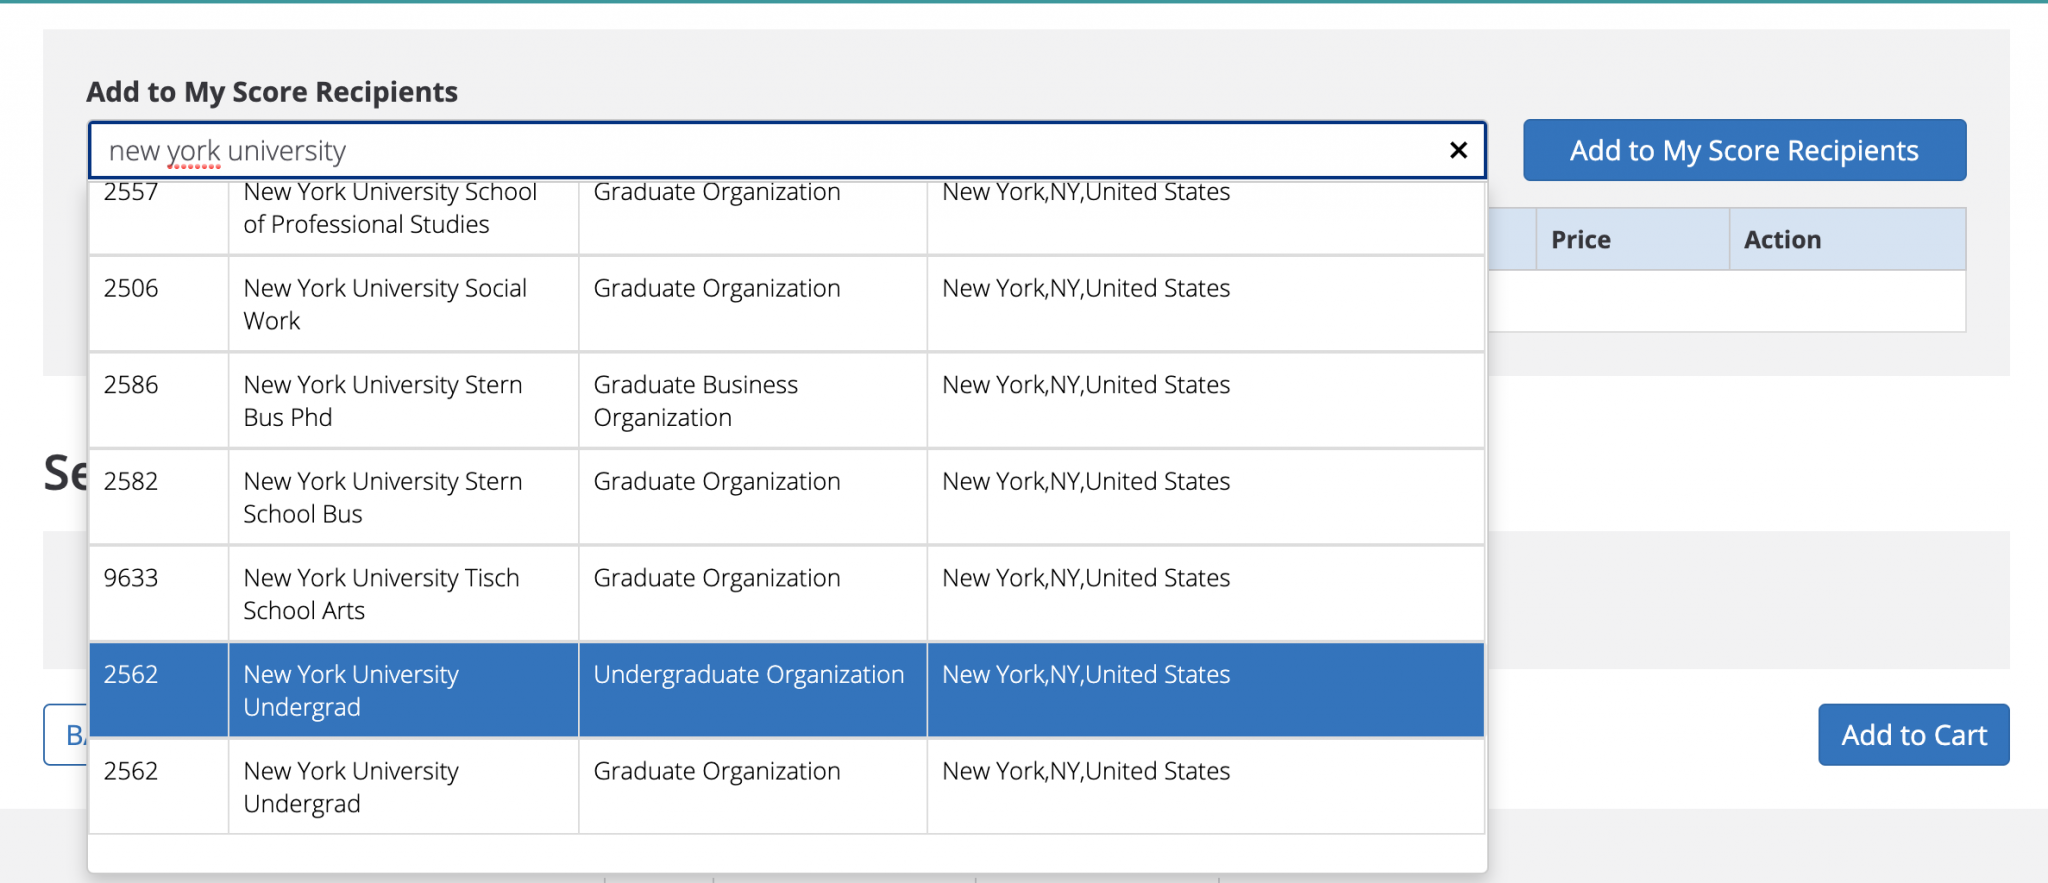Pick New York University Stern School Bus
This screenshot has height=883, width=2048.
tap(383, 497)
